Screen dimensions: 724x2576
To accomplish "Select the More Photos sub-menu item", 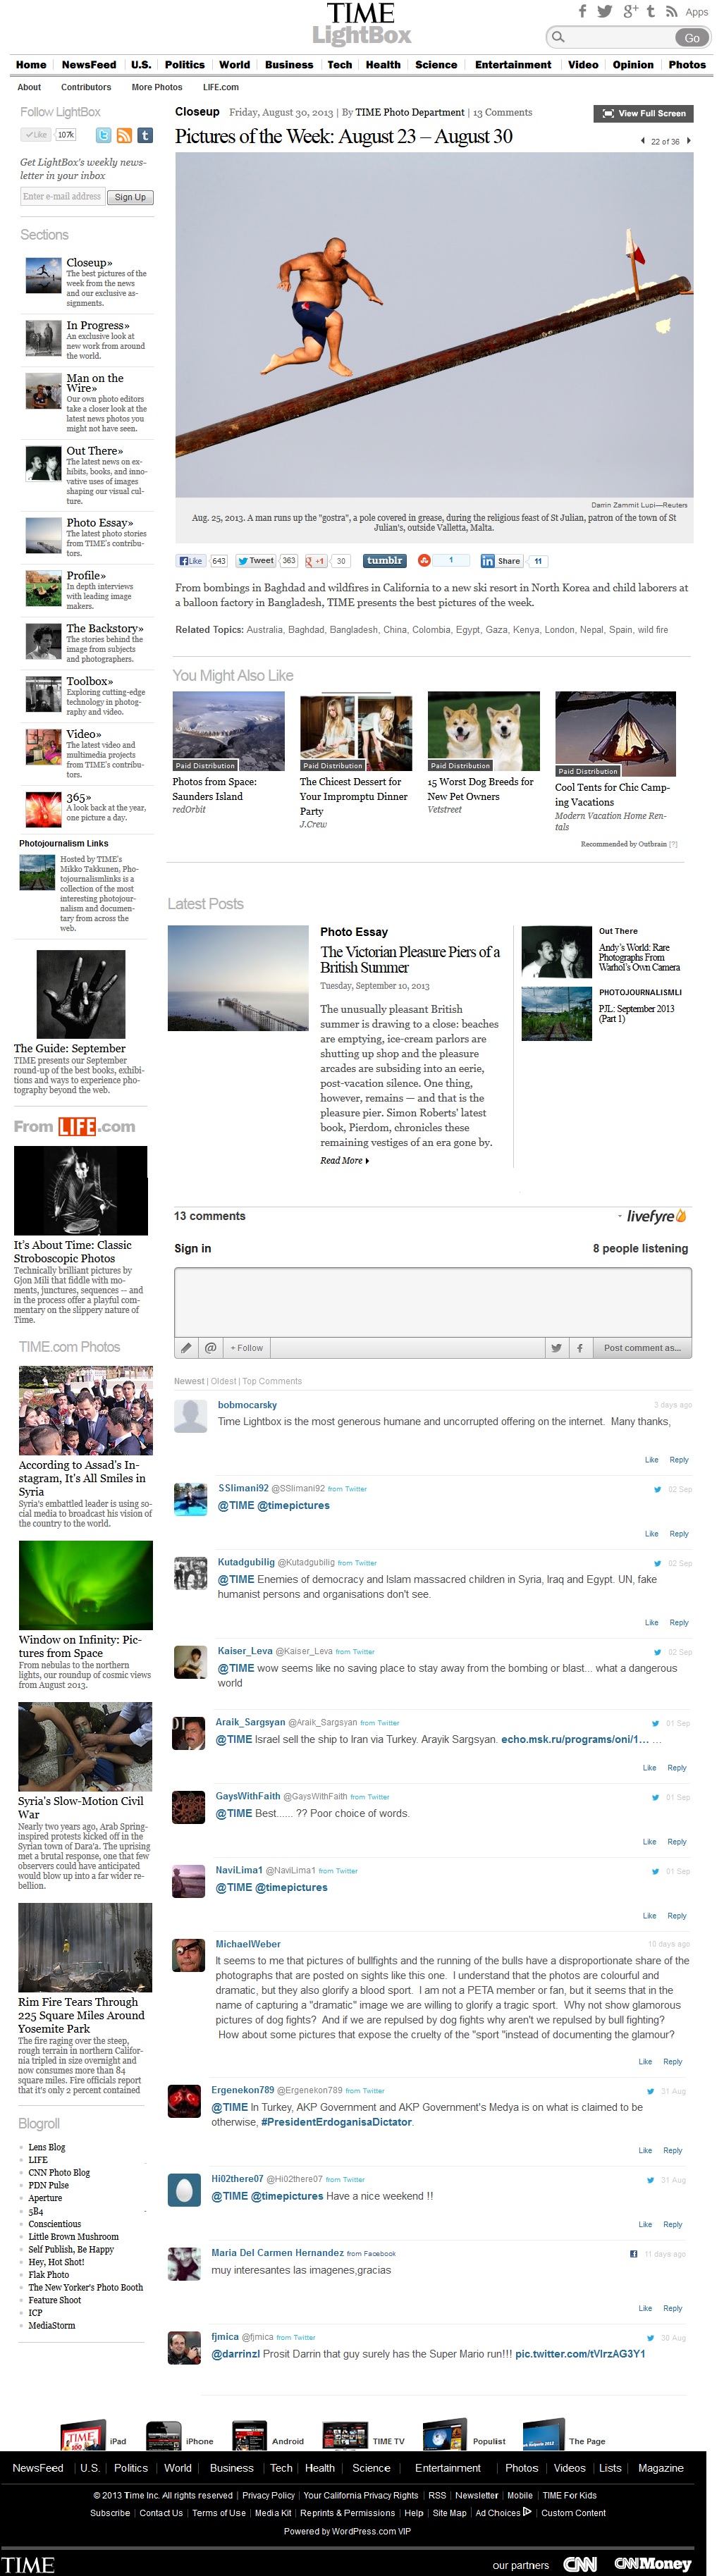I will coord(157,87).
